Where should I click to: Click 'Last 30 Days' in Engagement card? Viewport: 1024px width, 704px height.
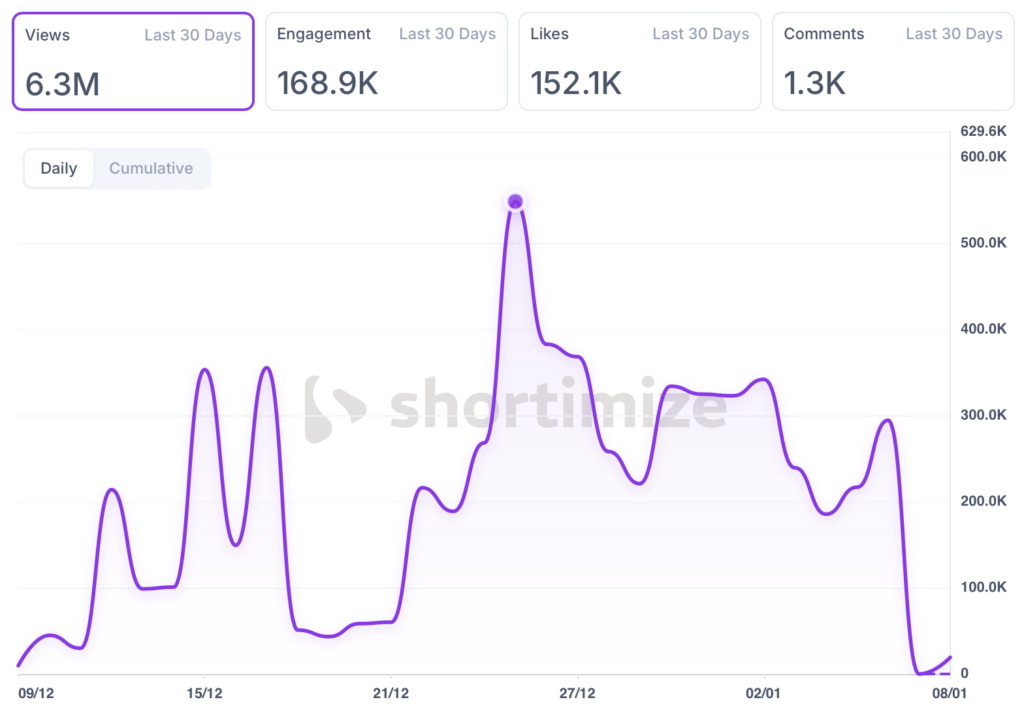coord(447,34)
